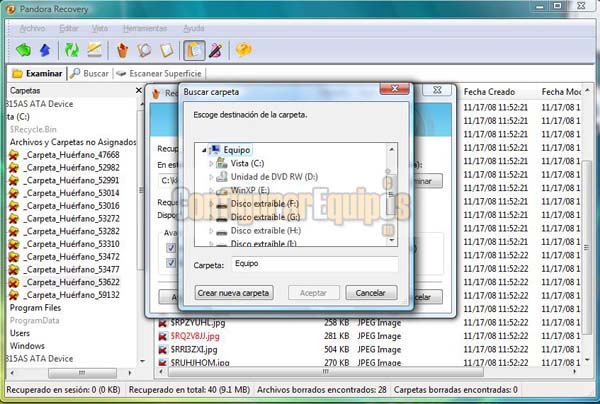
Task: Click the Carpeta text field
Action: 315,264
